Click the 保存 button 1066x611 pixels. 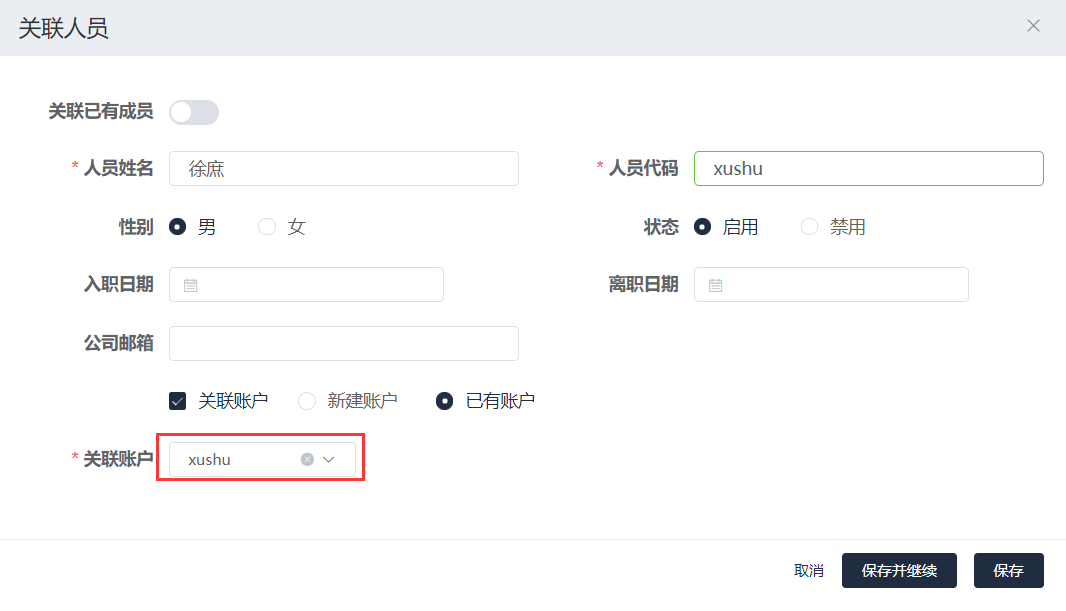(x=1008, y=571)
